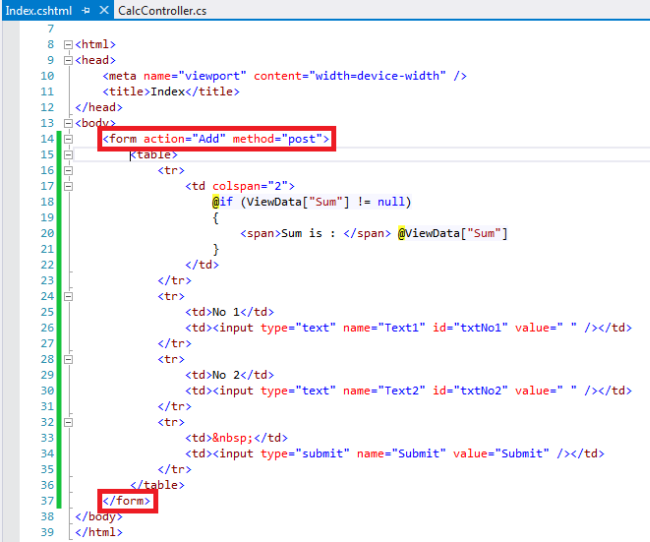Click the 'No 1' table cell code
Image resolution: width=650 pixels, height=542 pixels.
click(229, 312)
